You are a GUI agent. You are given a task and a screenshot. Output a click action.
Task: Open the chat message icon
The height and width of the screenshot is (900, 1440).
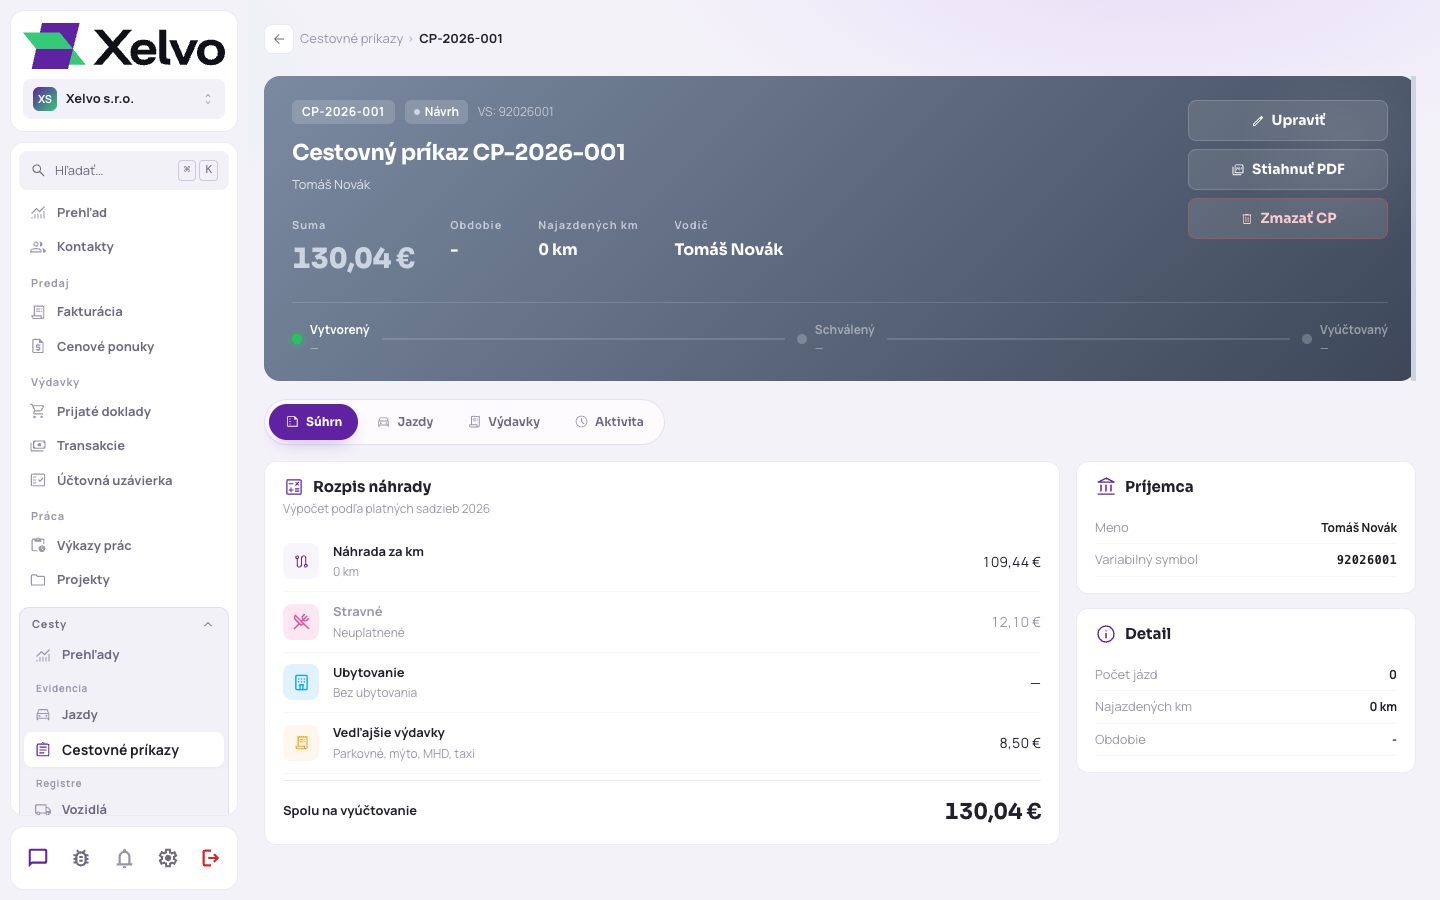coord(38,858)
